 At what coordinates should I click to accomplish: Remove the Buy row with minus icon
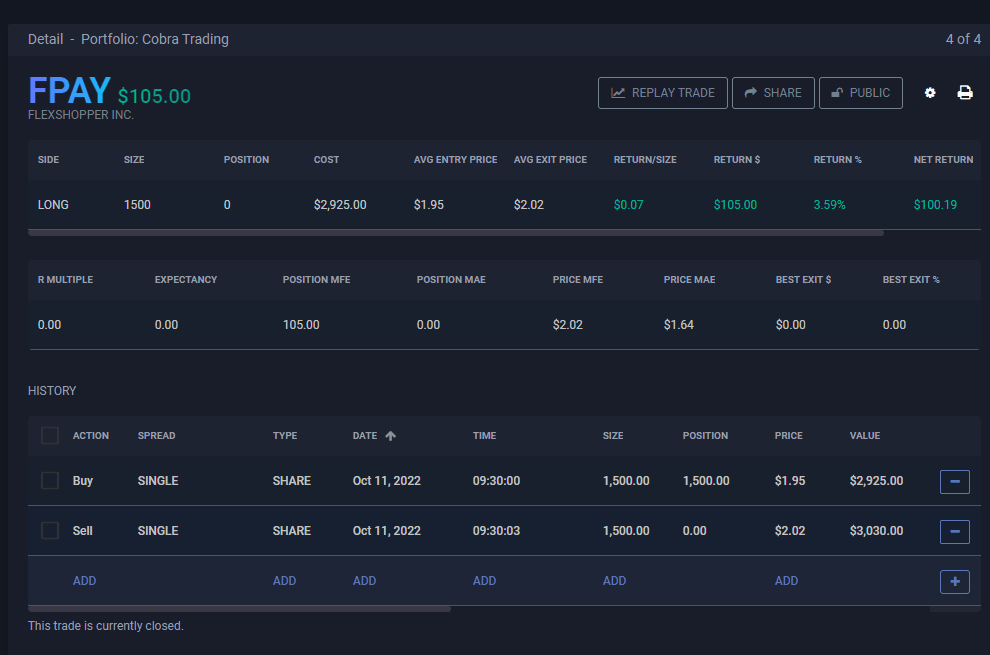[x=954, y=481]
